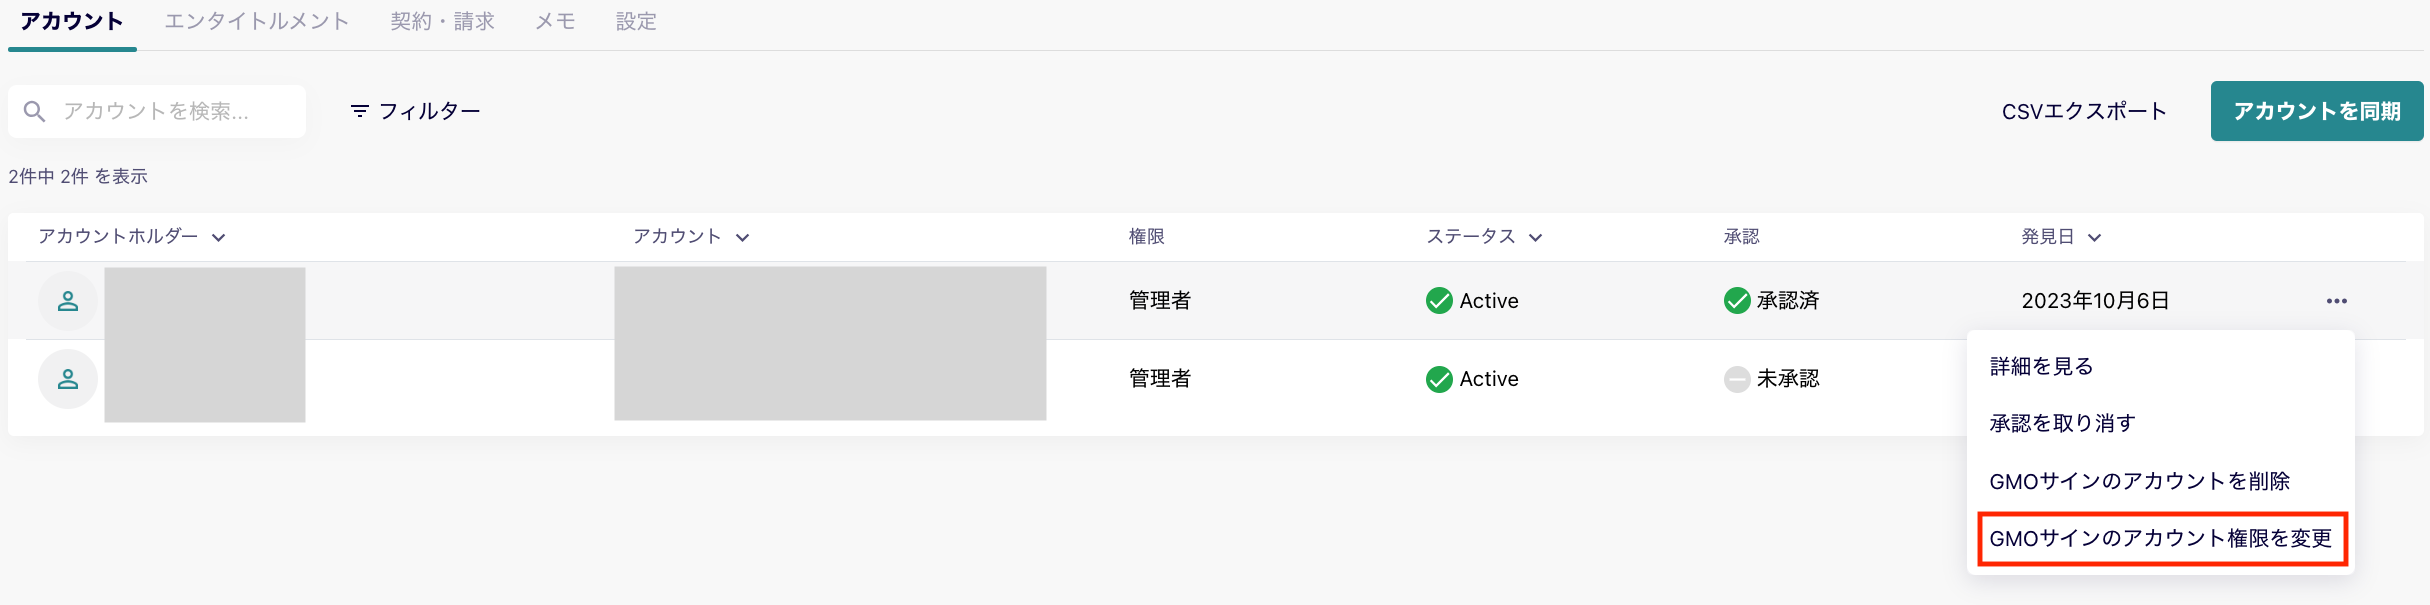Click the avatar icon in the second row
This screenshot has height=605, width=2430.
(67, 378)
